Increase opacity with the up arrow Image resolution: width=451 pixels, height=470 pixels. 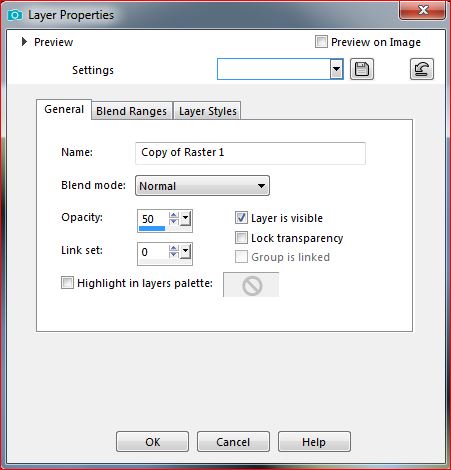tap(174, 215)
